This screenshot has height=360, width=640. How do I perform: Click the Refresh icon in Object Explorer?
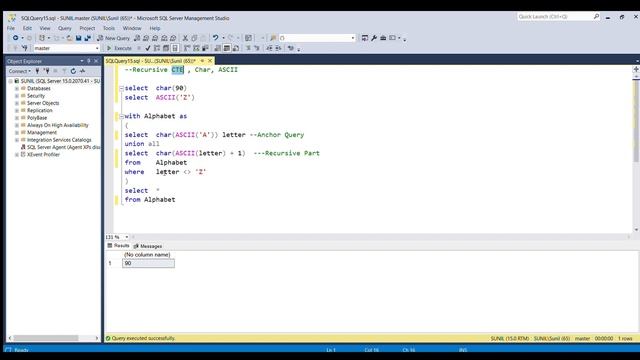pyautogui.click(x=73, y=71)
